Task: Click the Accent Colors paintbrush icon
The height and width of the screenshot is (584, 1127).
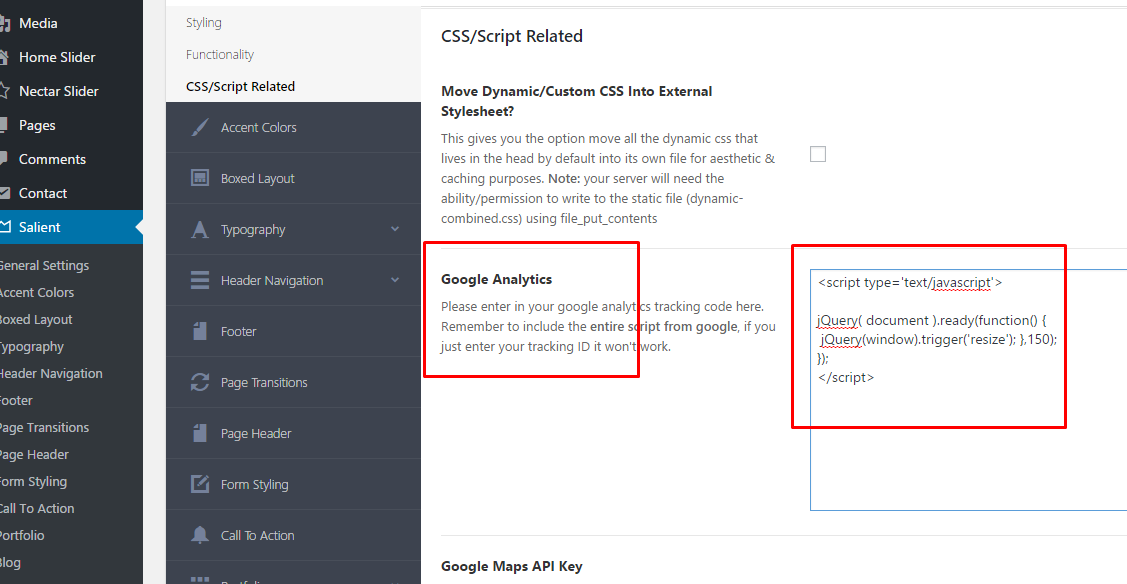Action: (200, 128)
